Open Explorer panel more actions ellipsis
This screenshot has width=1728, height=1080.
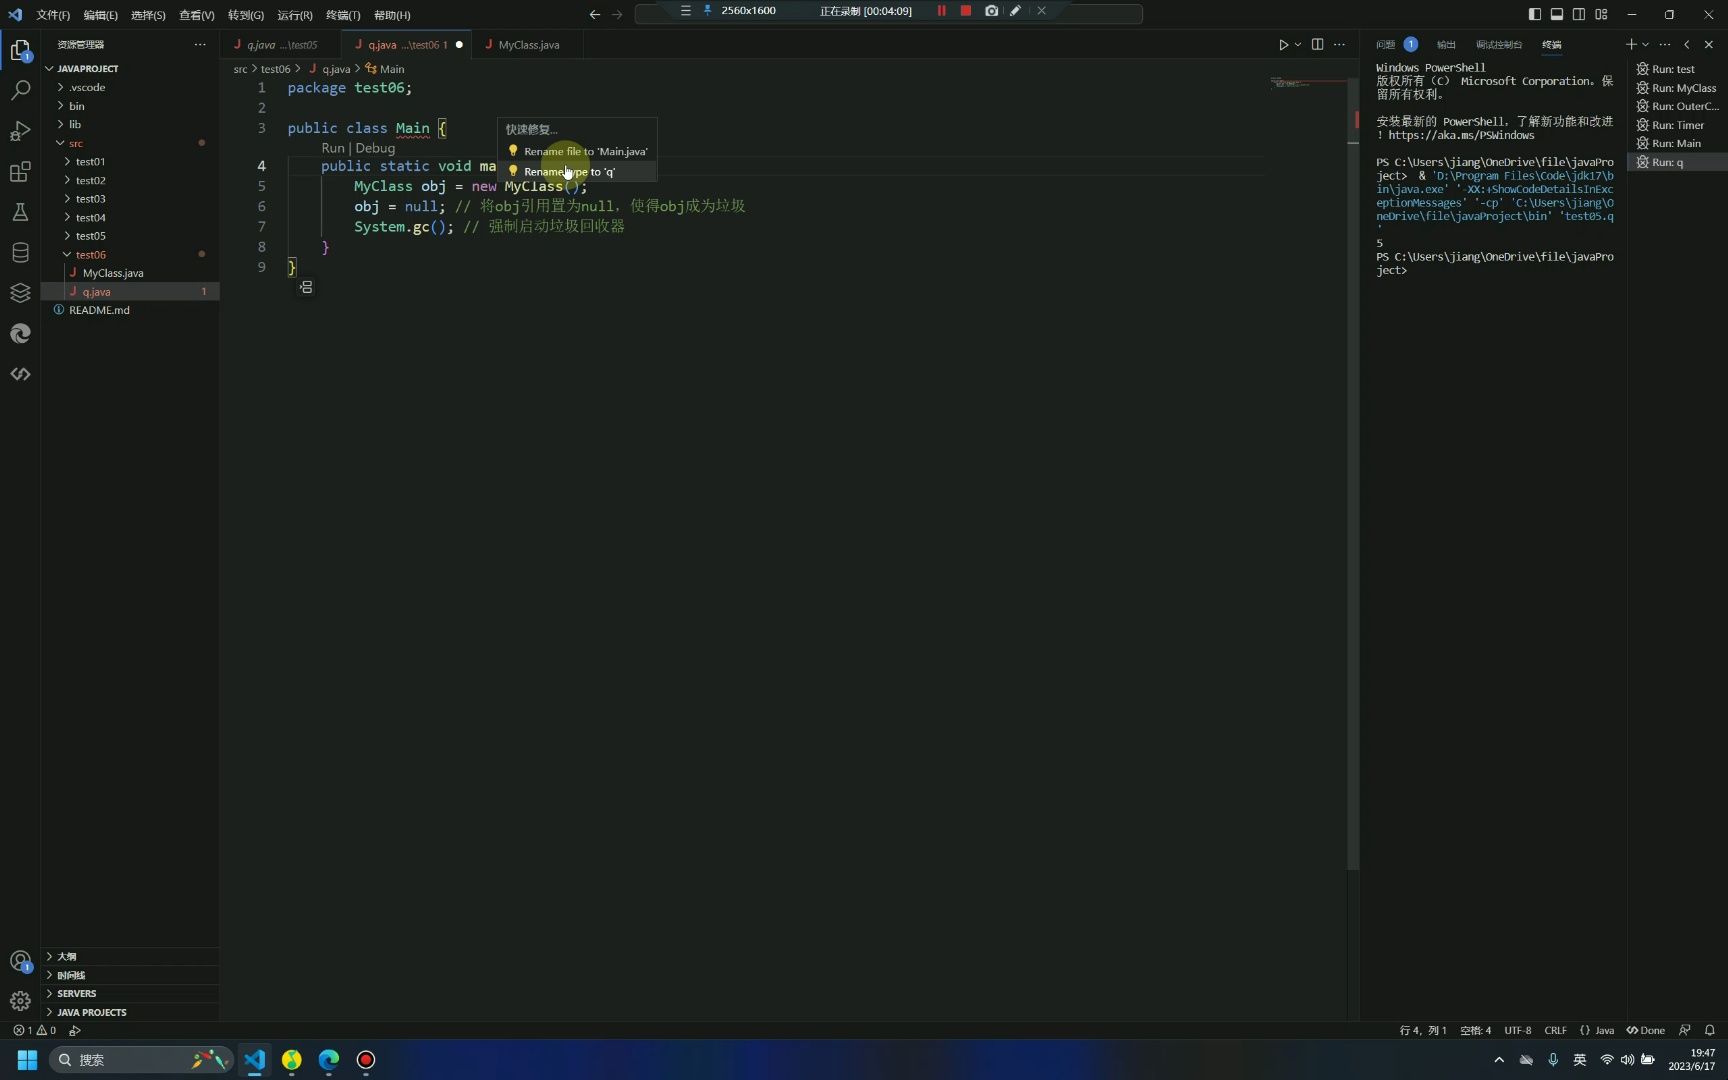click(200, 44)
